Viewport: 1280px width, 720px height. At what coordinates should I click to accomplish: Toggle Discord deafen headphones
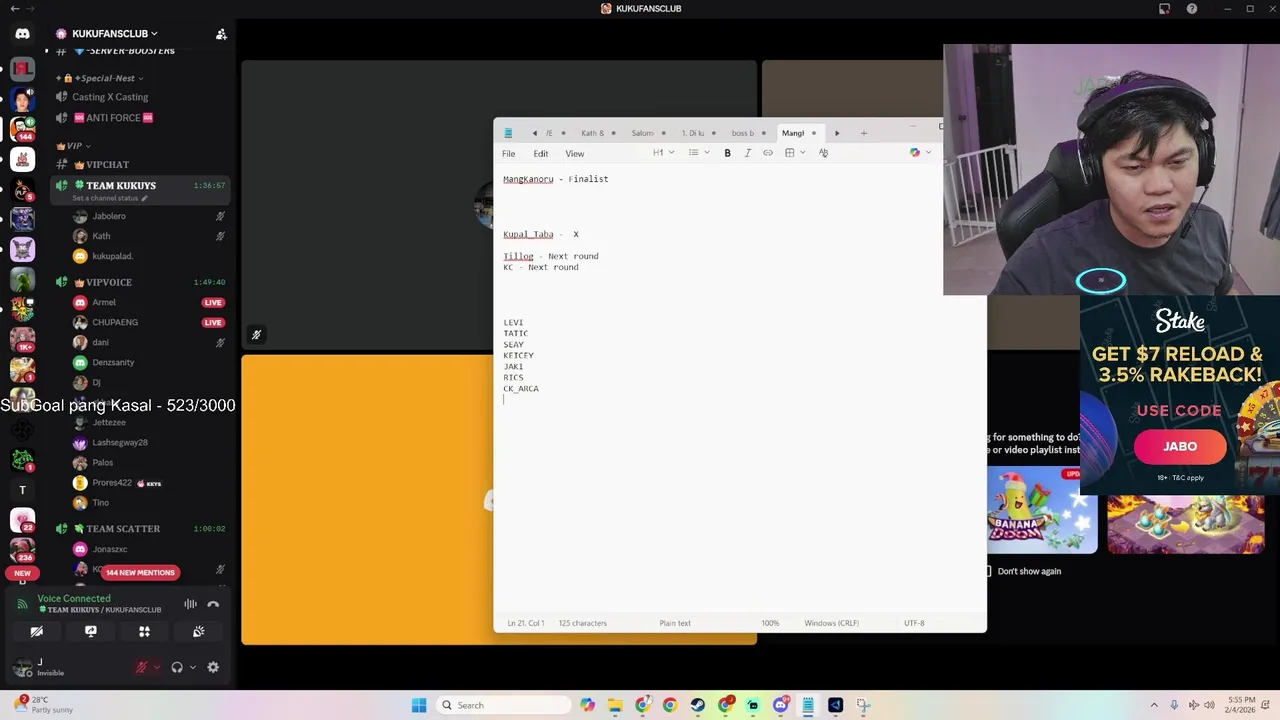tap(177, 667)
